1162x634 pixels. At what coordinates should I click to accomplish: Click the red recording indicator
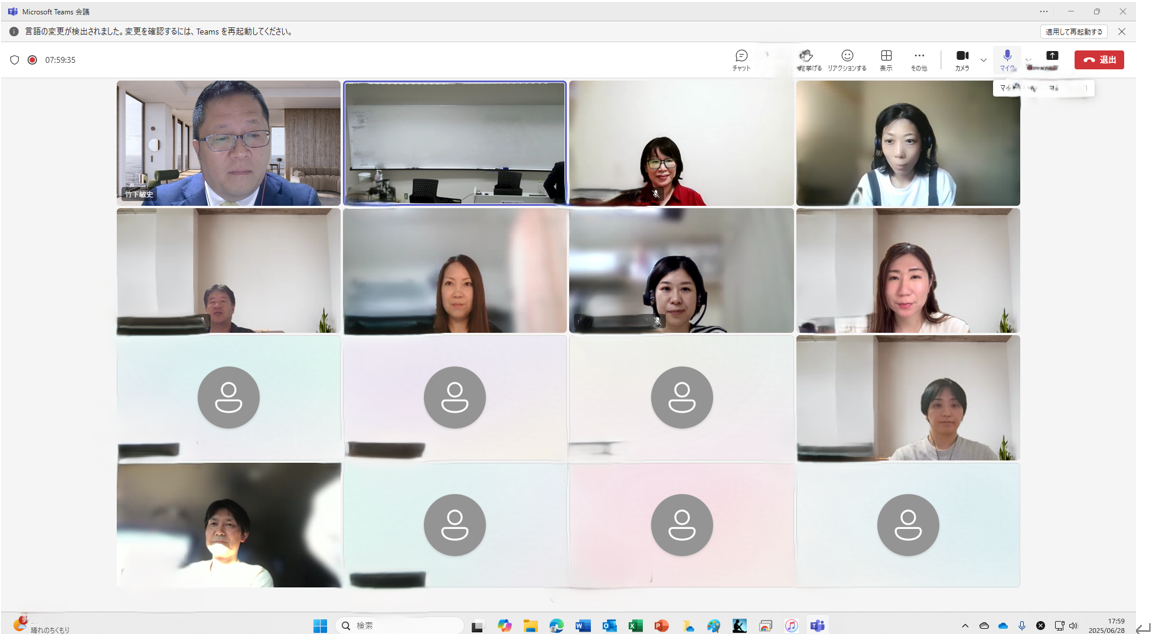coord(32,60)
